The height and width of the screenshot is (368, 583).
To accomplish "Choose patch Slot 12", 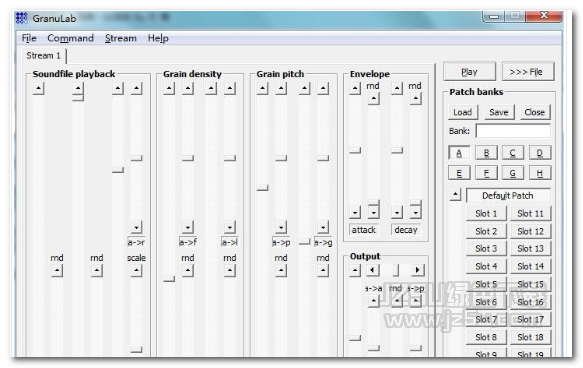I will click(531, 231).
